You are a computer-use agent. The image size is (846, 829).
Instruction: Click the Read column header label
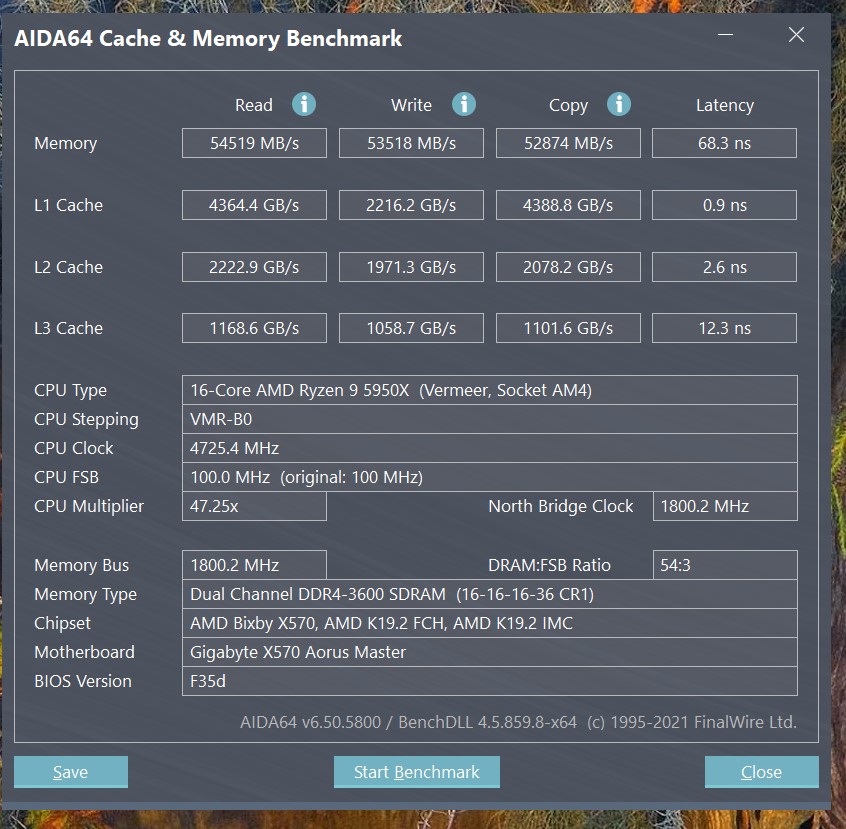pyautogui.click(x=254, y=105)
